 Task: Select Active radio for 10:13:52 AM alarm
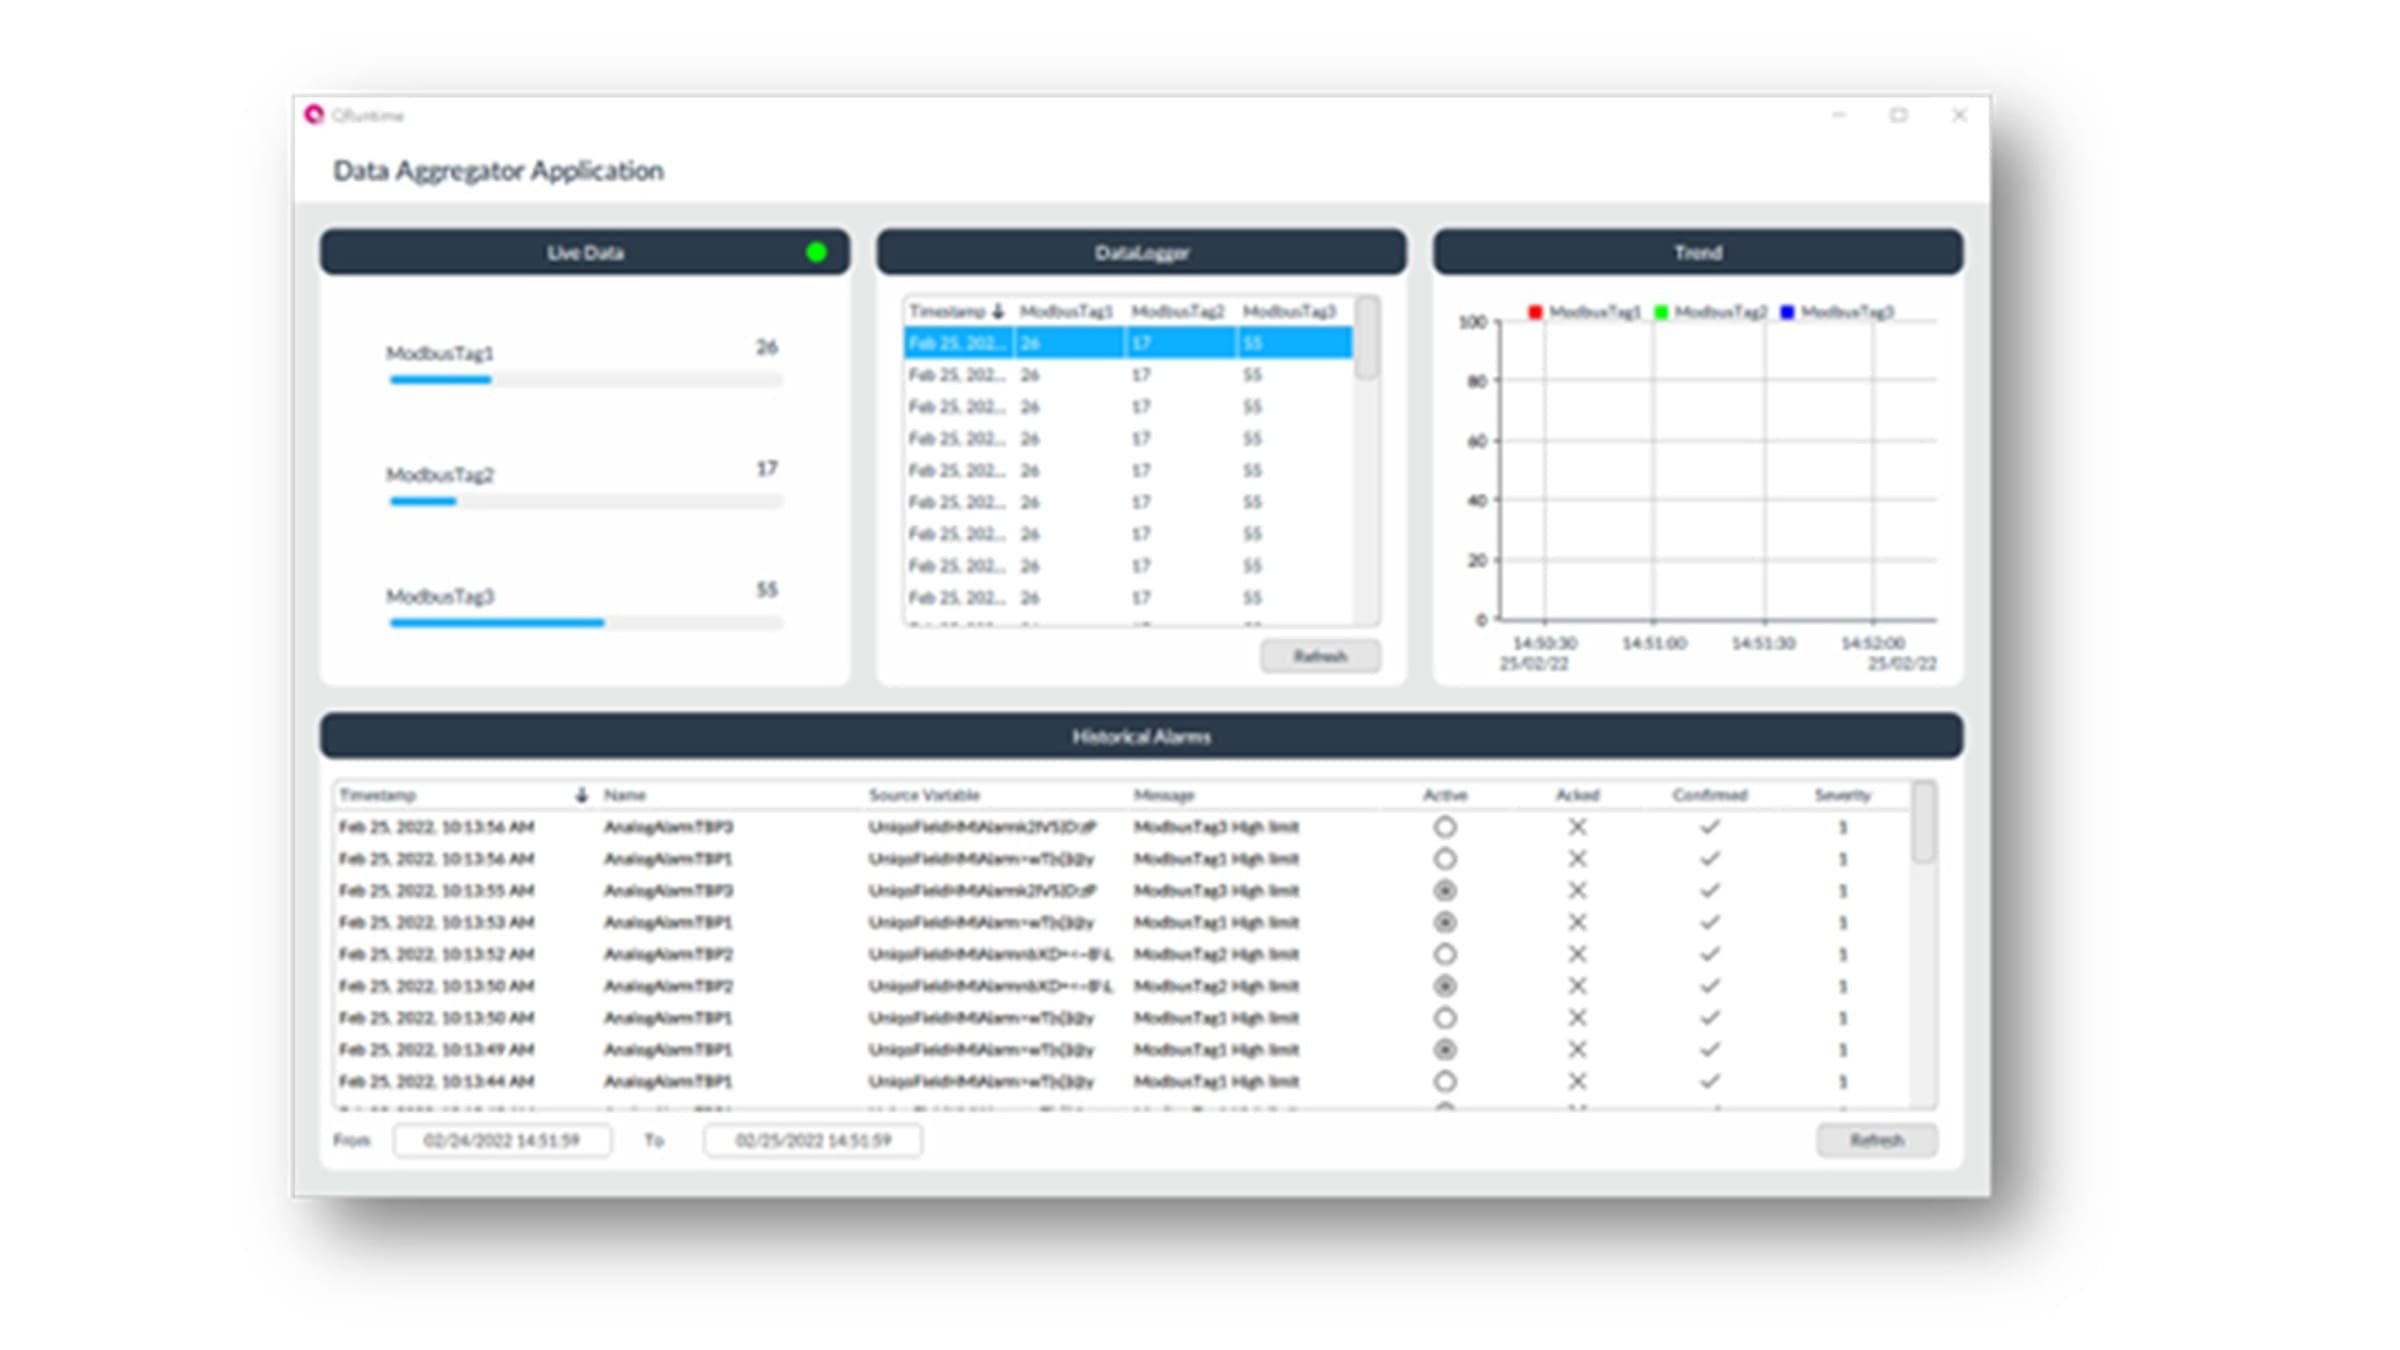click(1444, 954)
